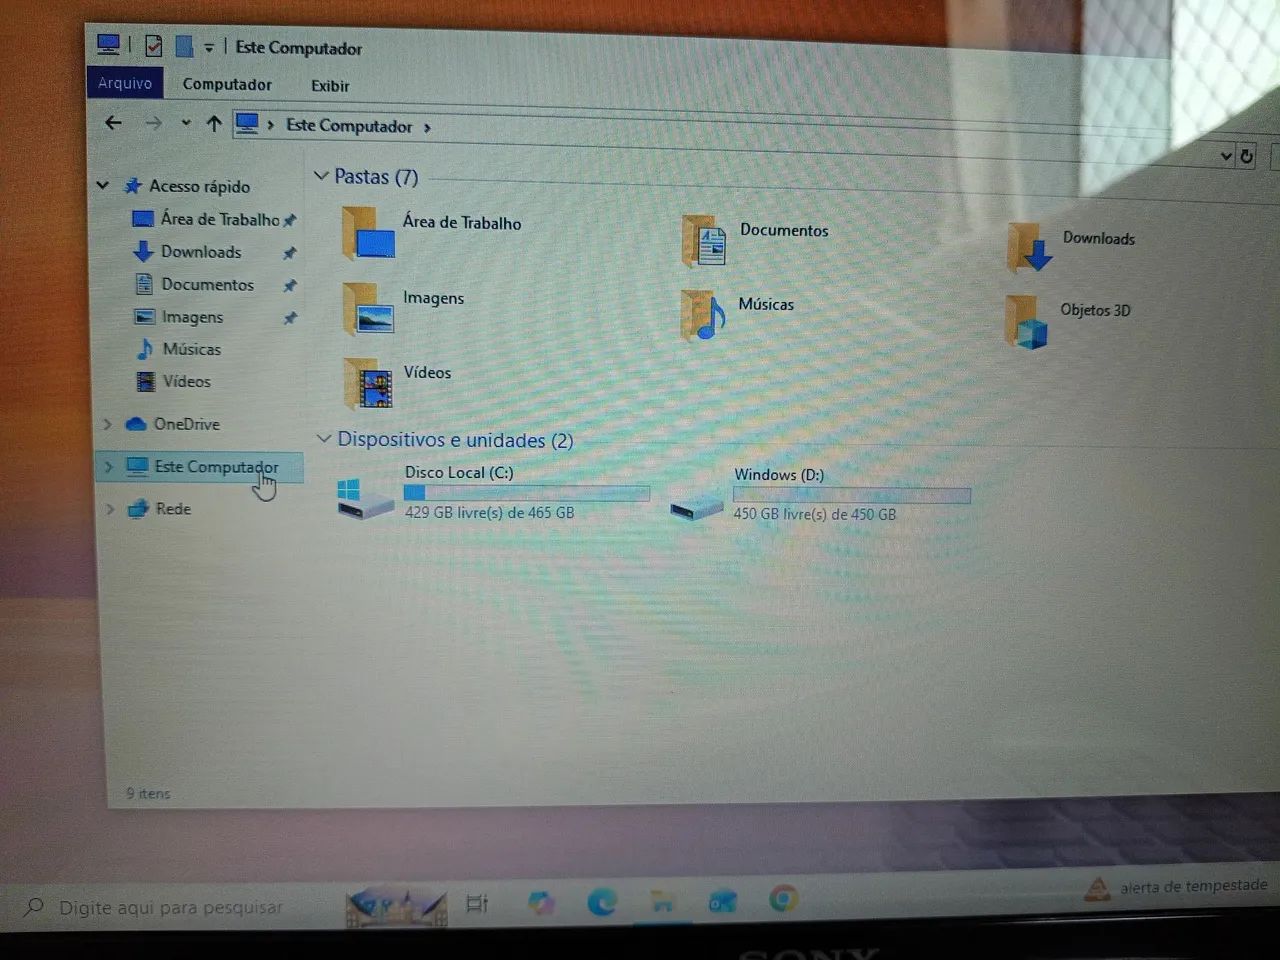Click the "9 itens" status bar text
Image resolution: width=1280 pixels, height=960 pixels.
pyautogui.click(x=149, y=793)
